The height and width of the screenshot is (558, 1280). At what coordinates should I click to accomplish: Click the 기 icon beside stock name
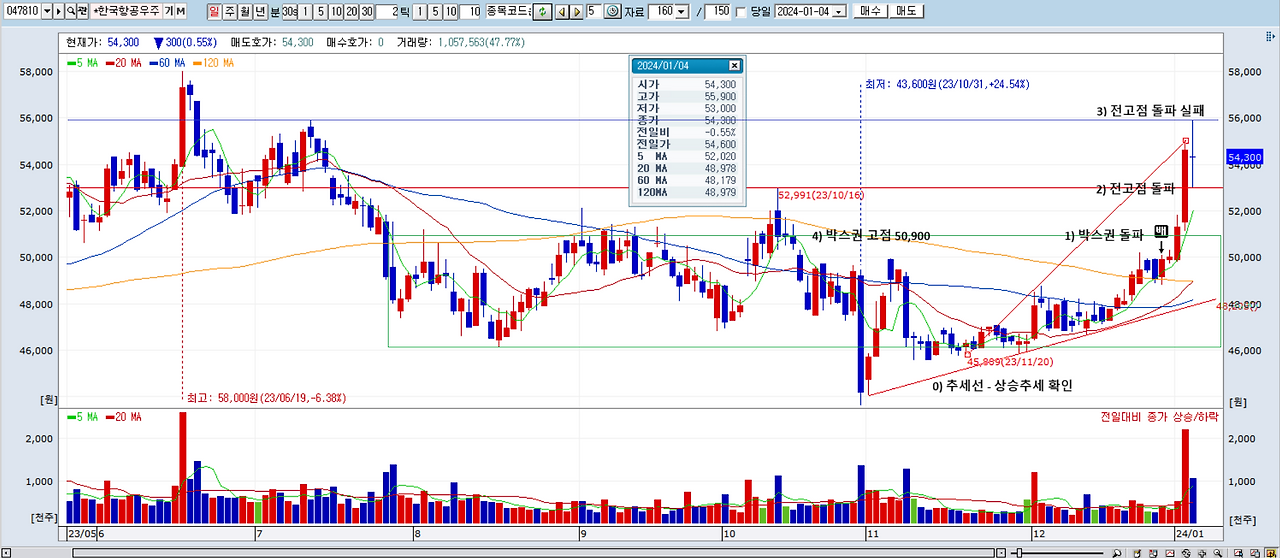click(169, 11)
